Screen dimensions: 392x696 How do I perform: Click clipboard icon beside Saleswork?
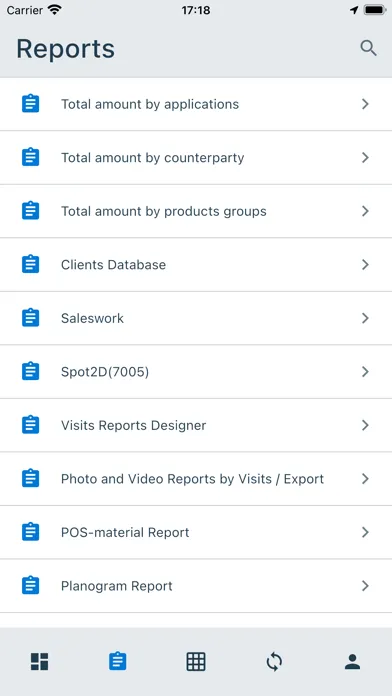coord(31,318)
